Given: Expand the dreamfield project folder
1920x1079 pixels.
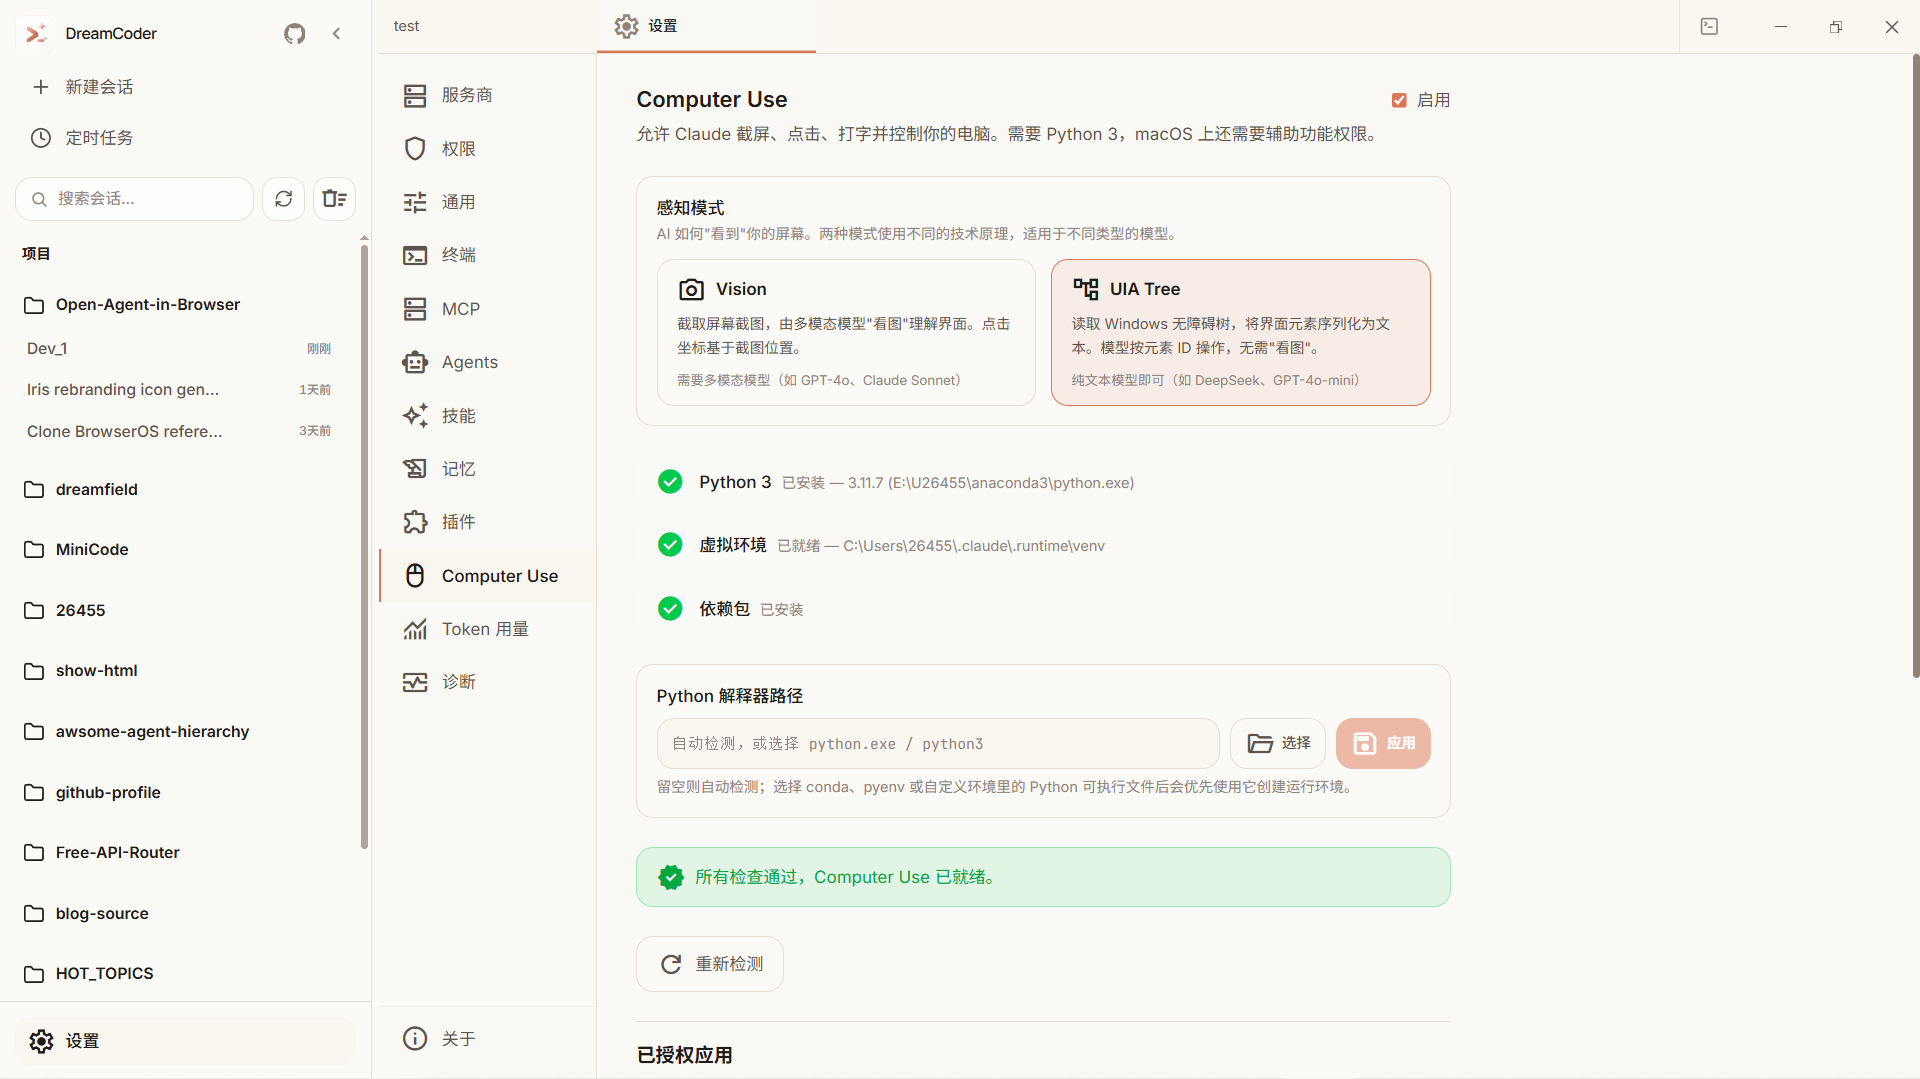Looking at the screenshot, I should 180,490.
